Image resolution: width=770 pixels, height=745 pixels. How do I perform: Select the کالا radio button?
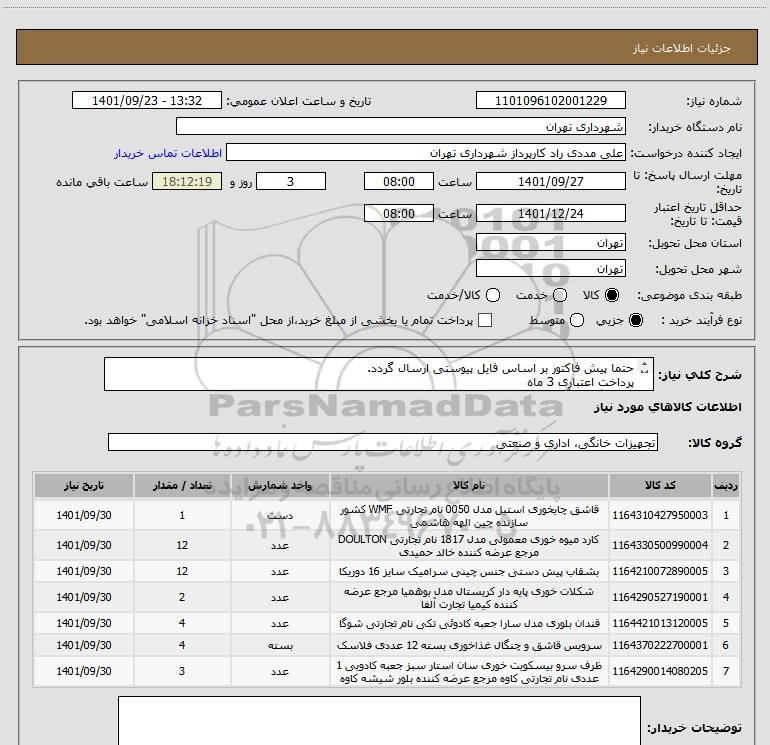click(612, 295)
